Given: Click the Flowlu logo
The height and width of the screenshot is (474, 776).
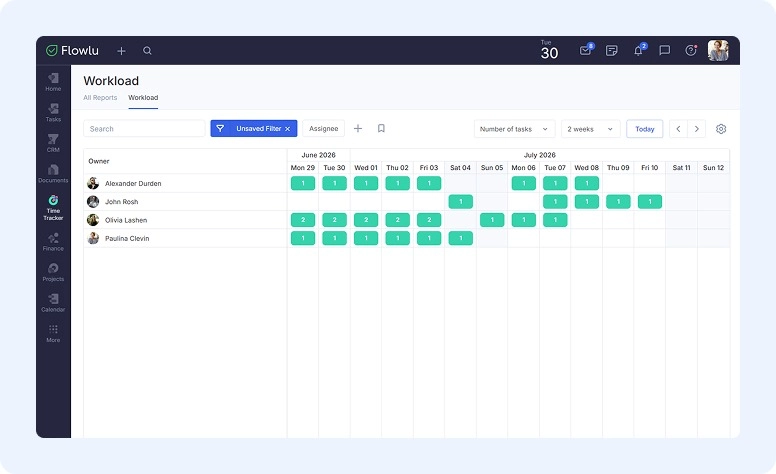Looking at the screenshot, I should tap(72, 50).
